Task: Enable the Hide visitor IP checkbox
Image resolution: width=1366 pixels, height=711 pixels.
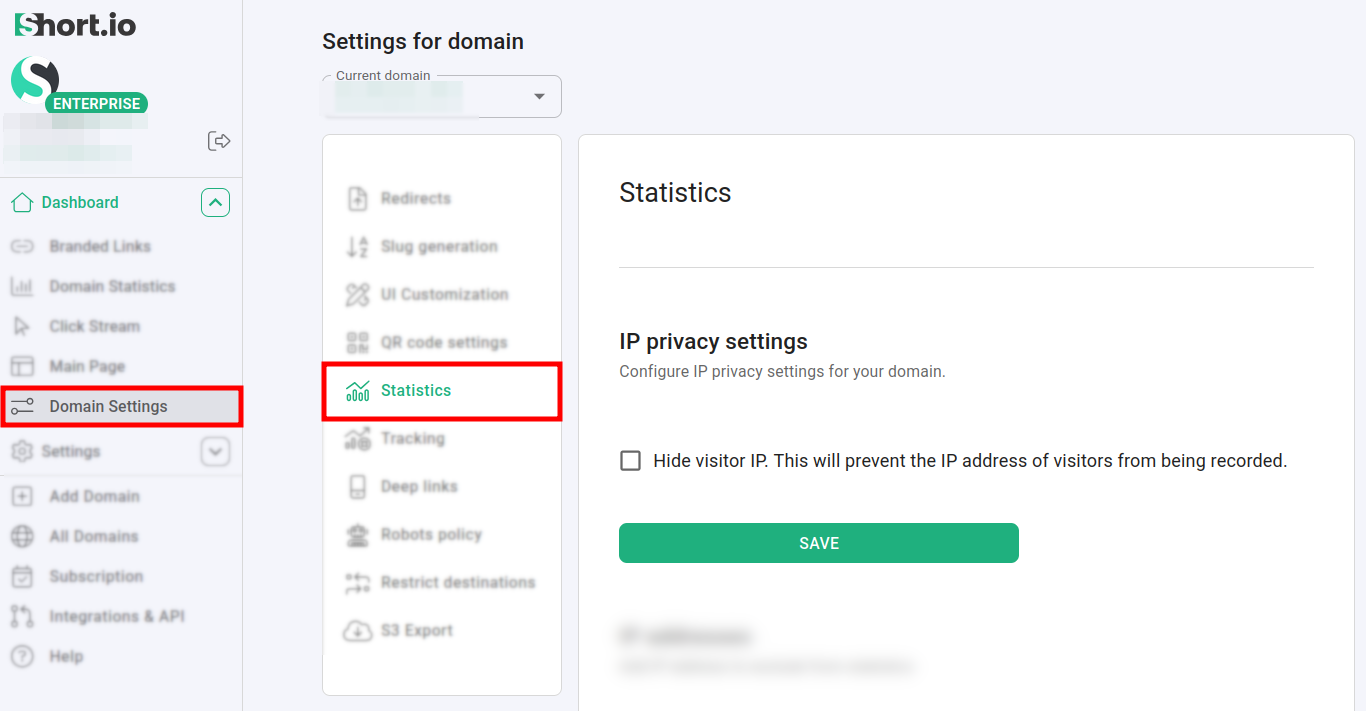Action: click(631, 461)
